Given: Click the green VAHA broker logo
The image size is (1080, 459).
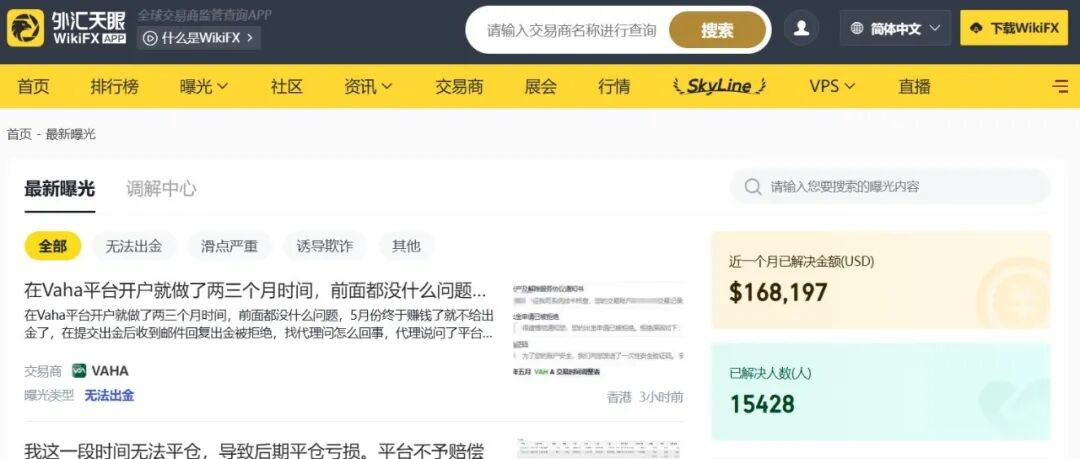Looking at the screenshot, I should (79, 371).
